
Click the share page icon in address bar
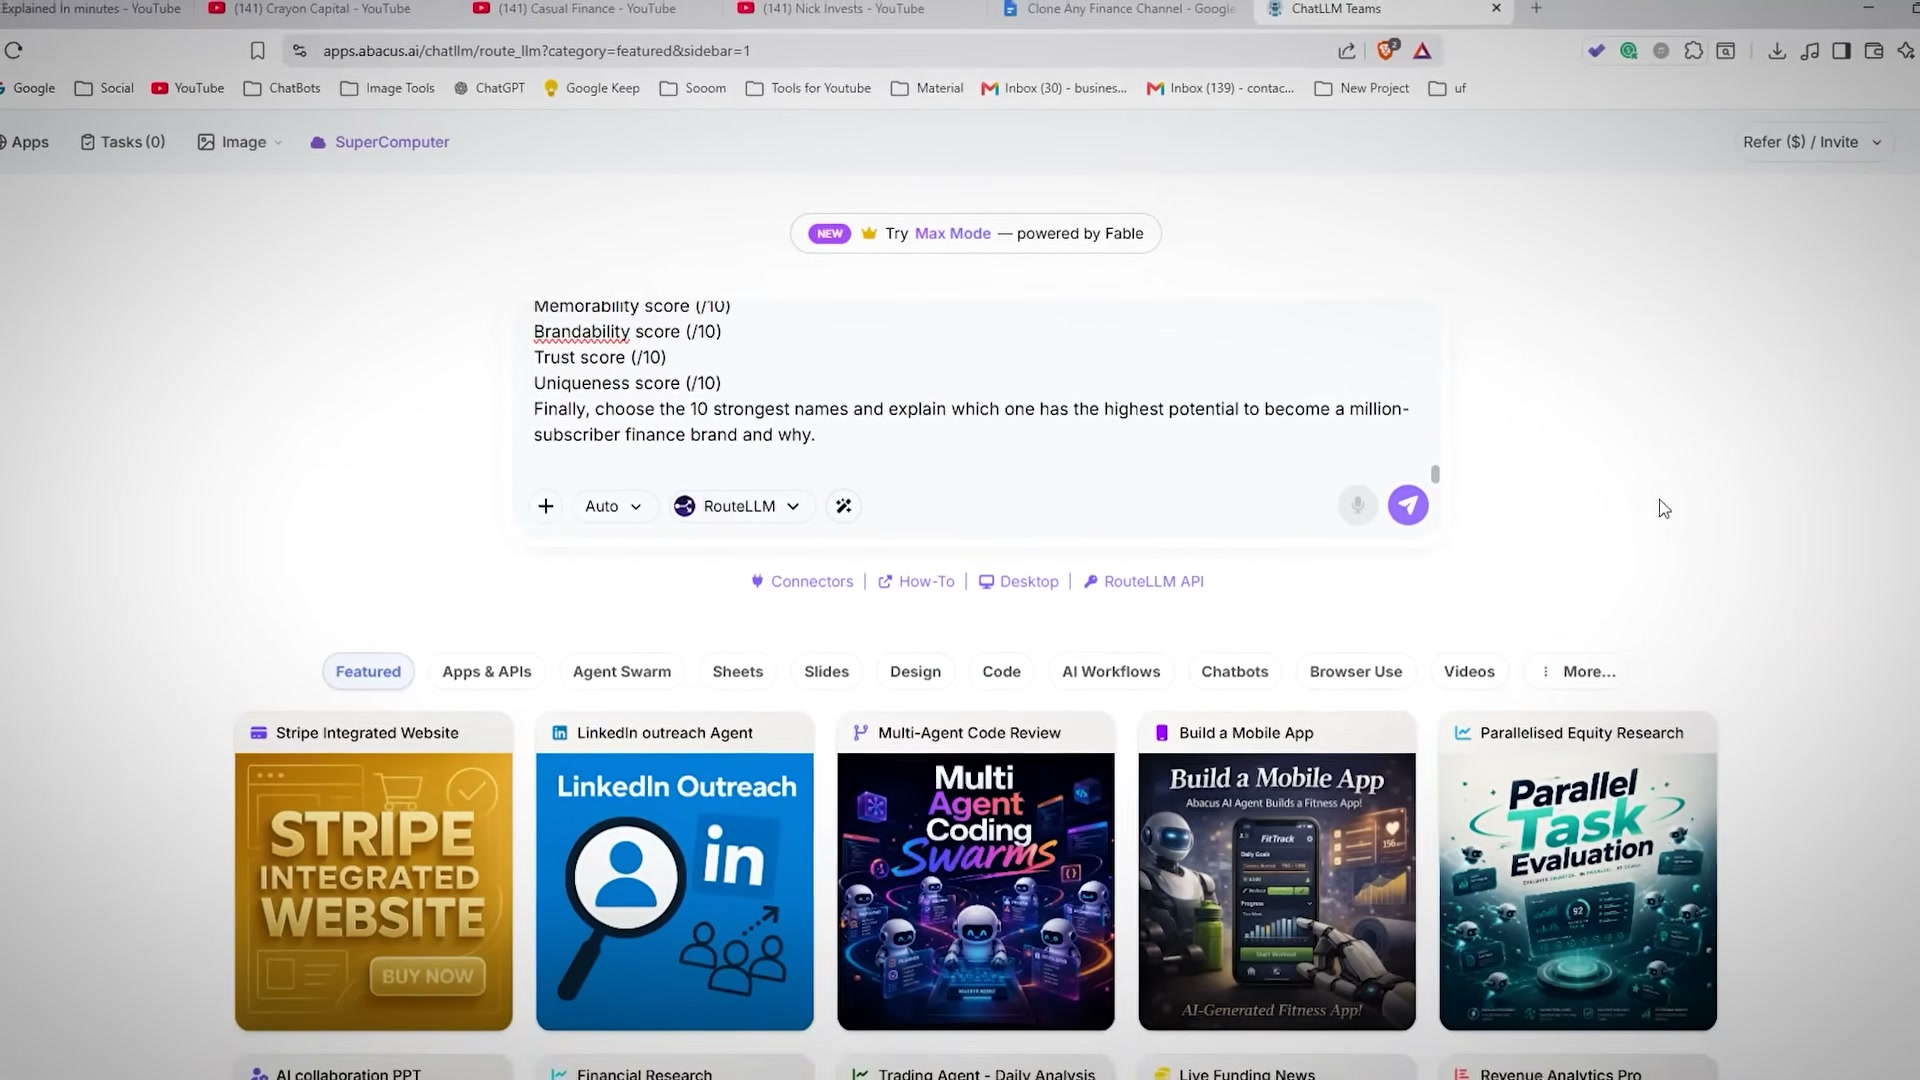[1347, 51]
